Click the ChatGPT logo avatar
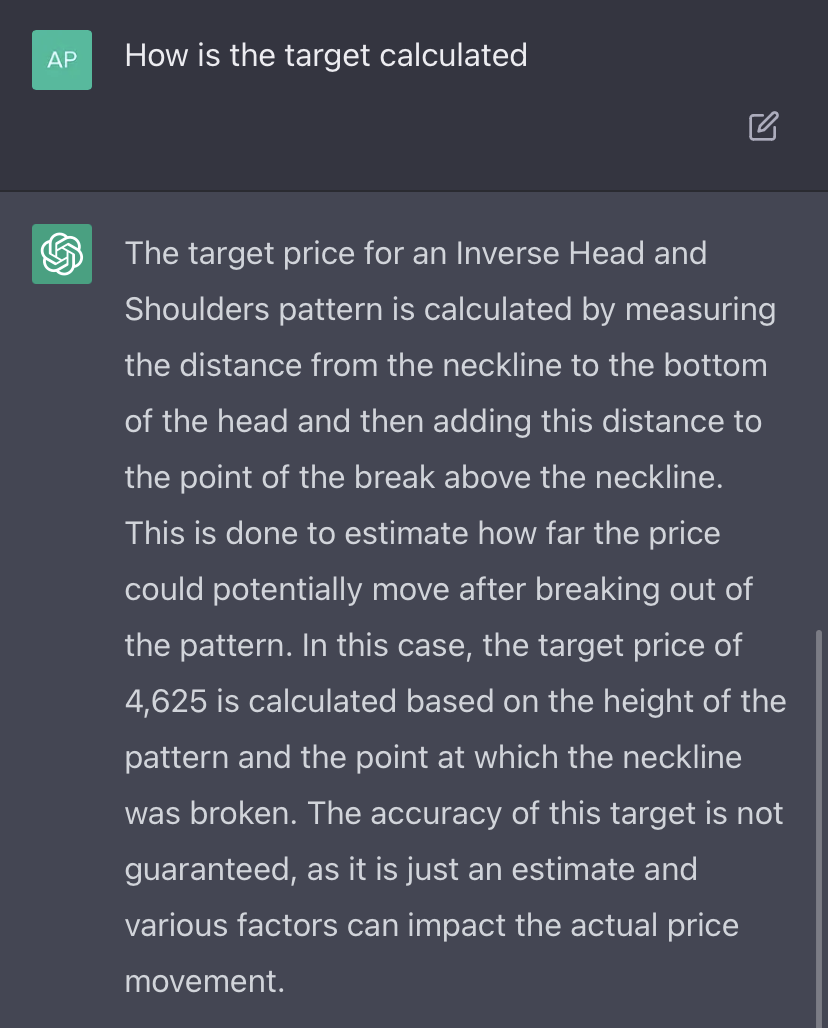Image resolution: width=828 pixels, height=1028 pixels. (x=62, y=254)
